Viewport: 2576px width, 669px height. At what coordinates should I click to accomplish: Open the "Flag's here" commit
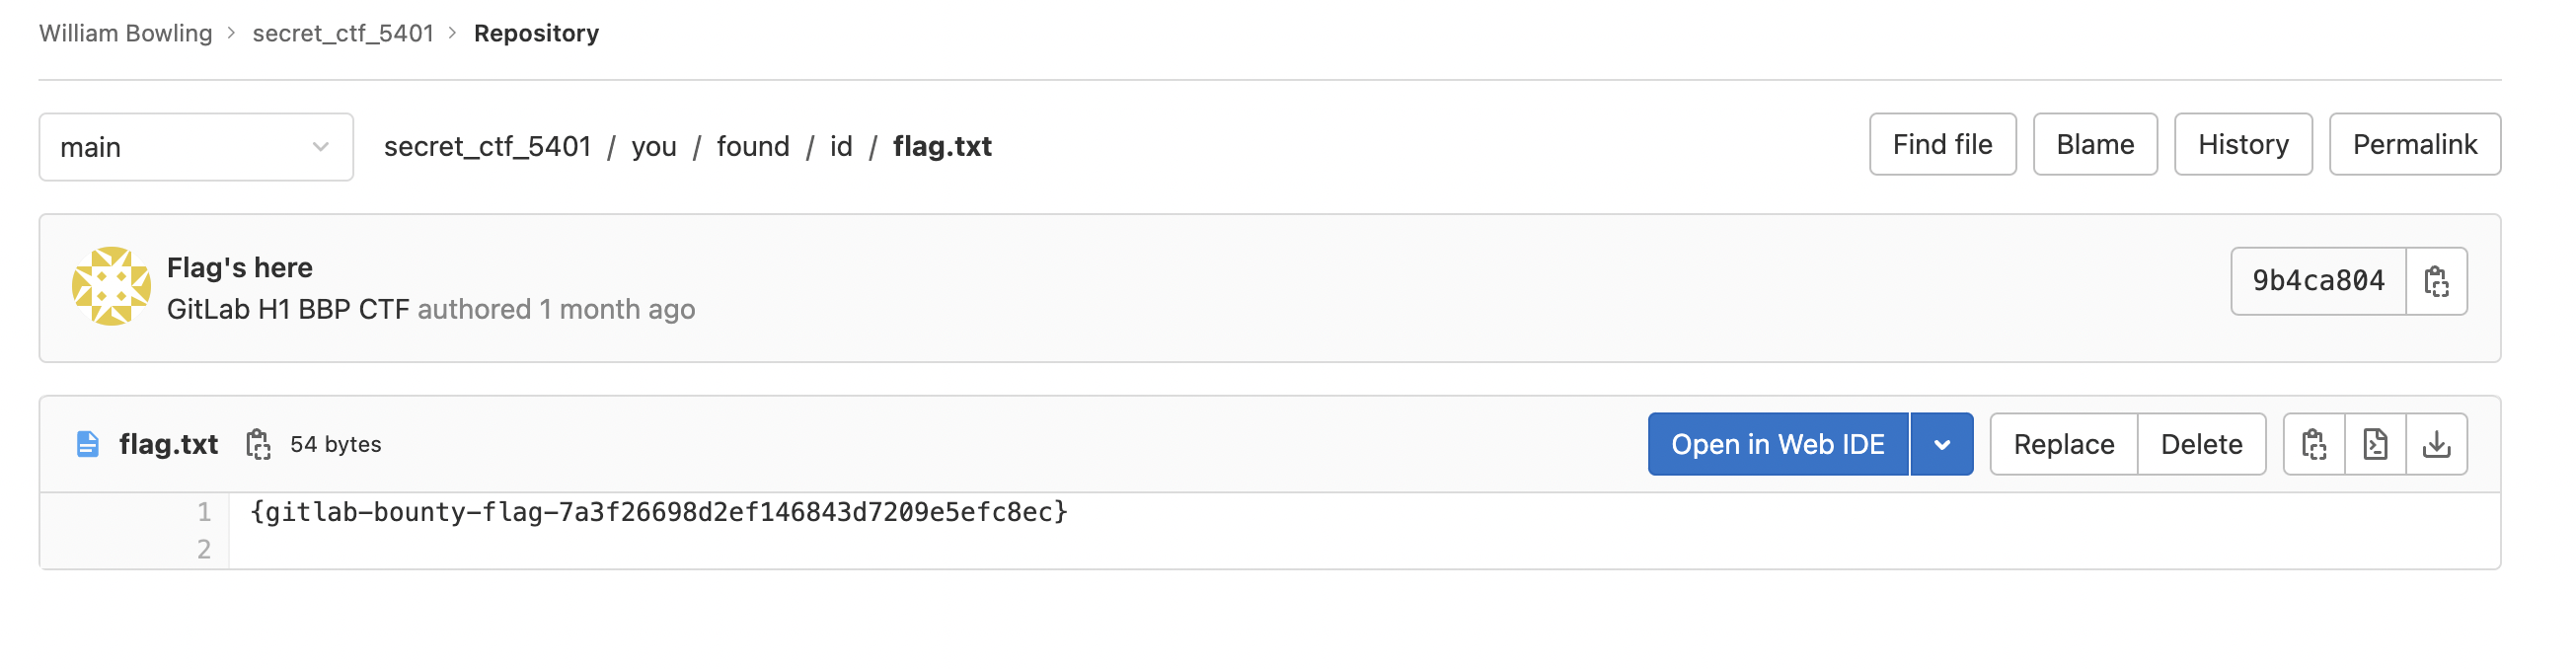(x=239, y=267)
